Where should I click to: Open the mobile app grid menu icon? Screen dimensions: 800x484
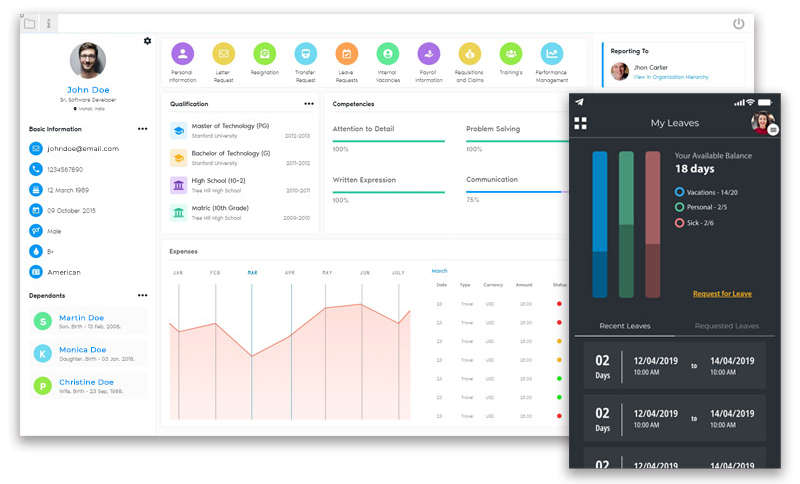click(x=581, y=123)
